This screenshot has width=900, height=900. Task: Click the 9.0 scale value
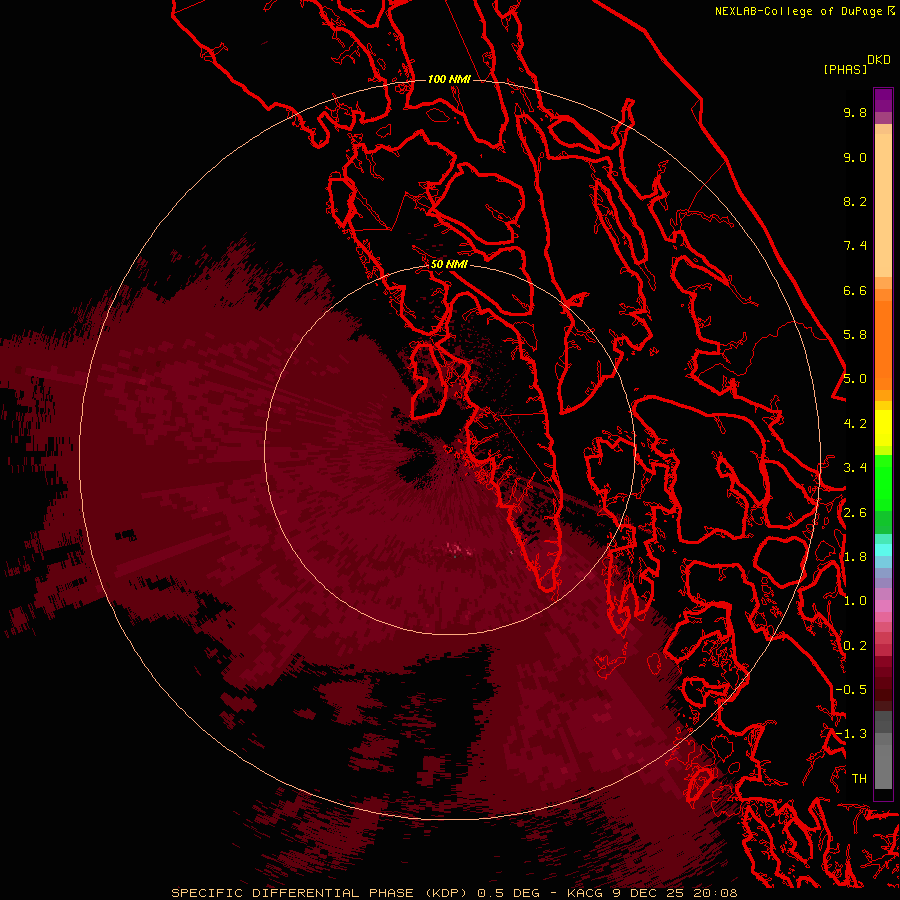coord(855,157)
